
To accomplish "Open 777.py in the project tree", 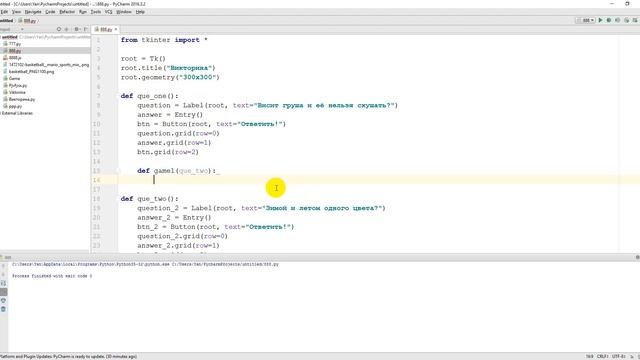I will coord(15,44).
